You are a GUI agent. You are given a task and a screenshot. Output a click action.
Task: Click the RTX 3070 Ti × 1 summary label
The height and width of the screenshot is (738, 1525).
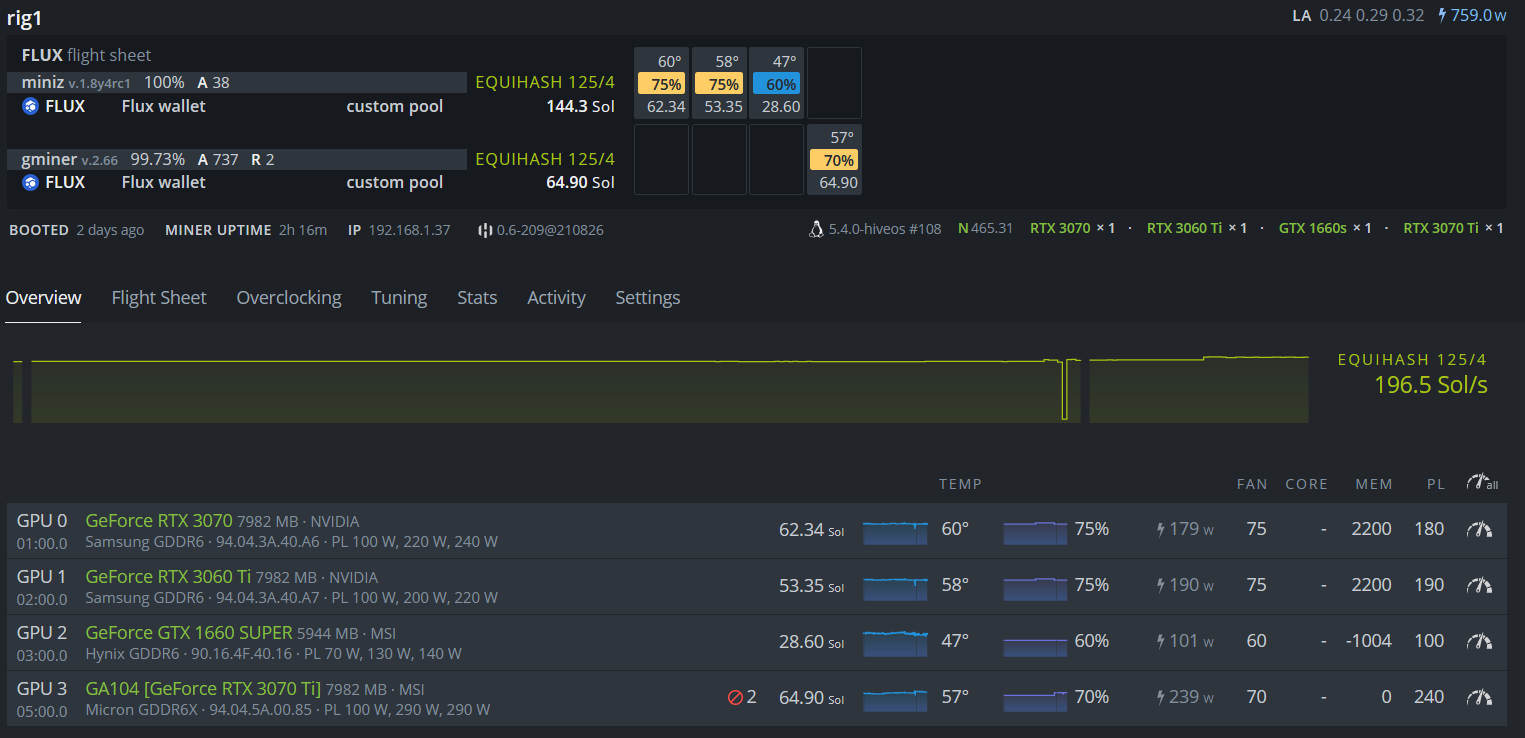pyautogui.click(x=1453, y=229)
